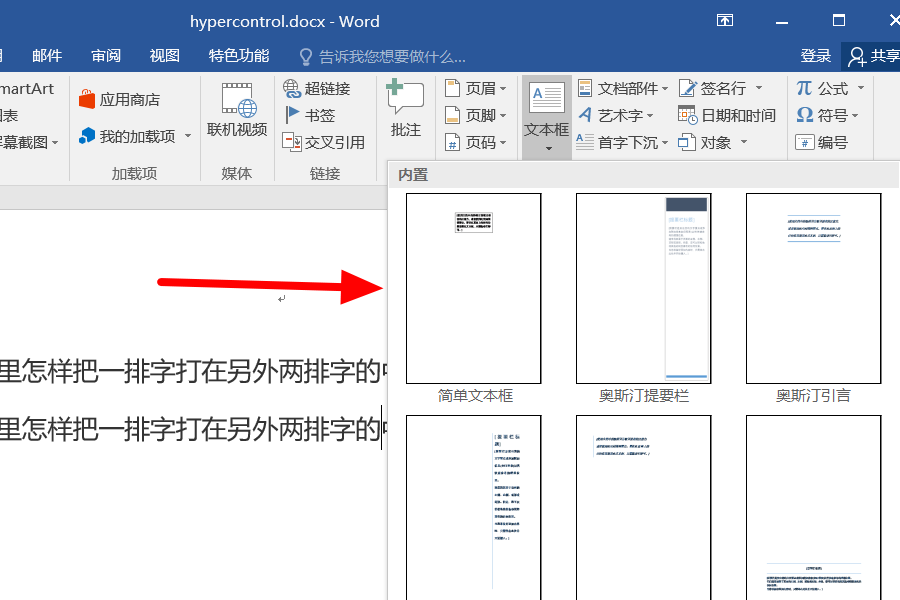Click the 页眉 header icon

pos(452,88)
